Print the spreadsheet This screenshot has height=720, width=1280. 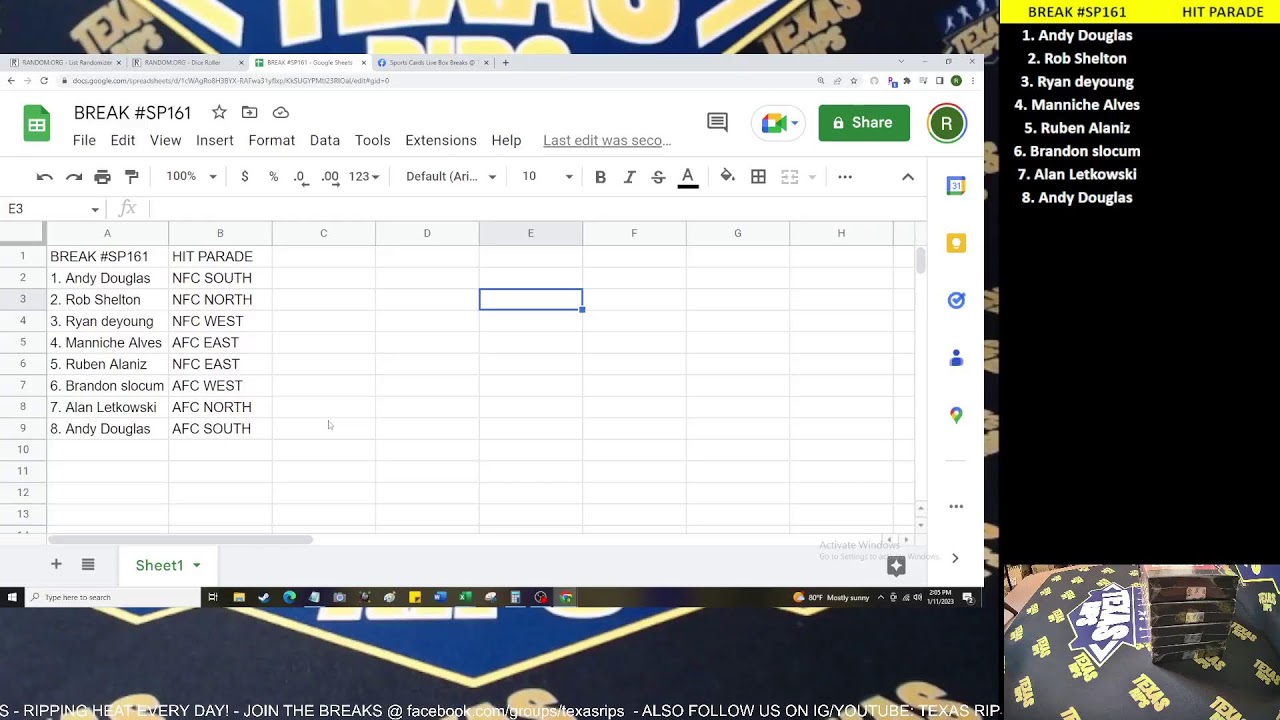pyautogui.click(x=102, y=177)
